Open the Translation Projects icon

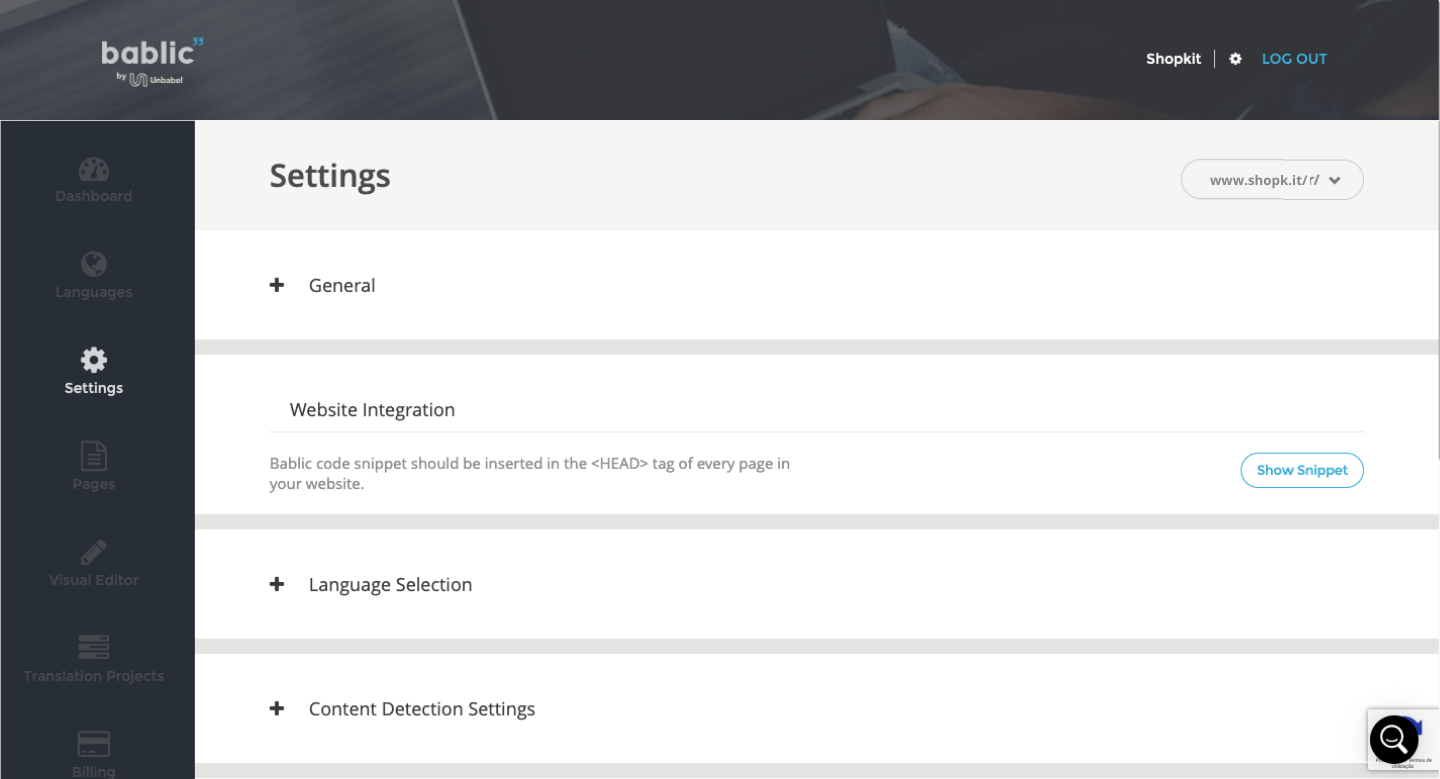point(94,647)
